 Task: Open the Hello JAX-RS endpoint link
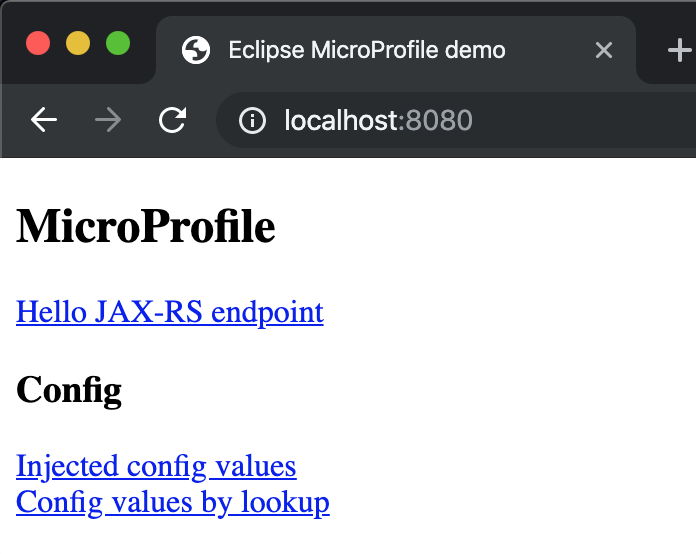pos(170,312)
